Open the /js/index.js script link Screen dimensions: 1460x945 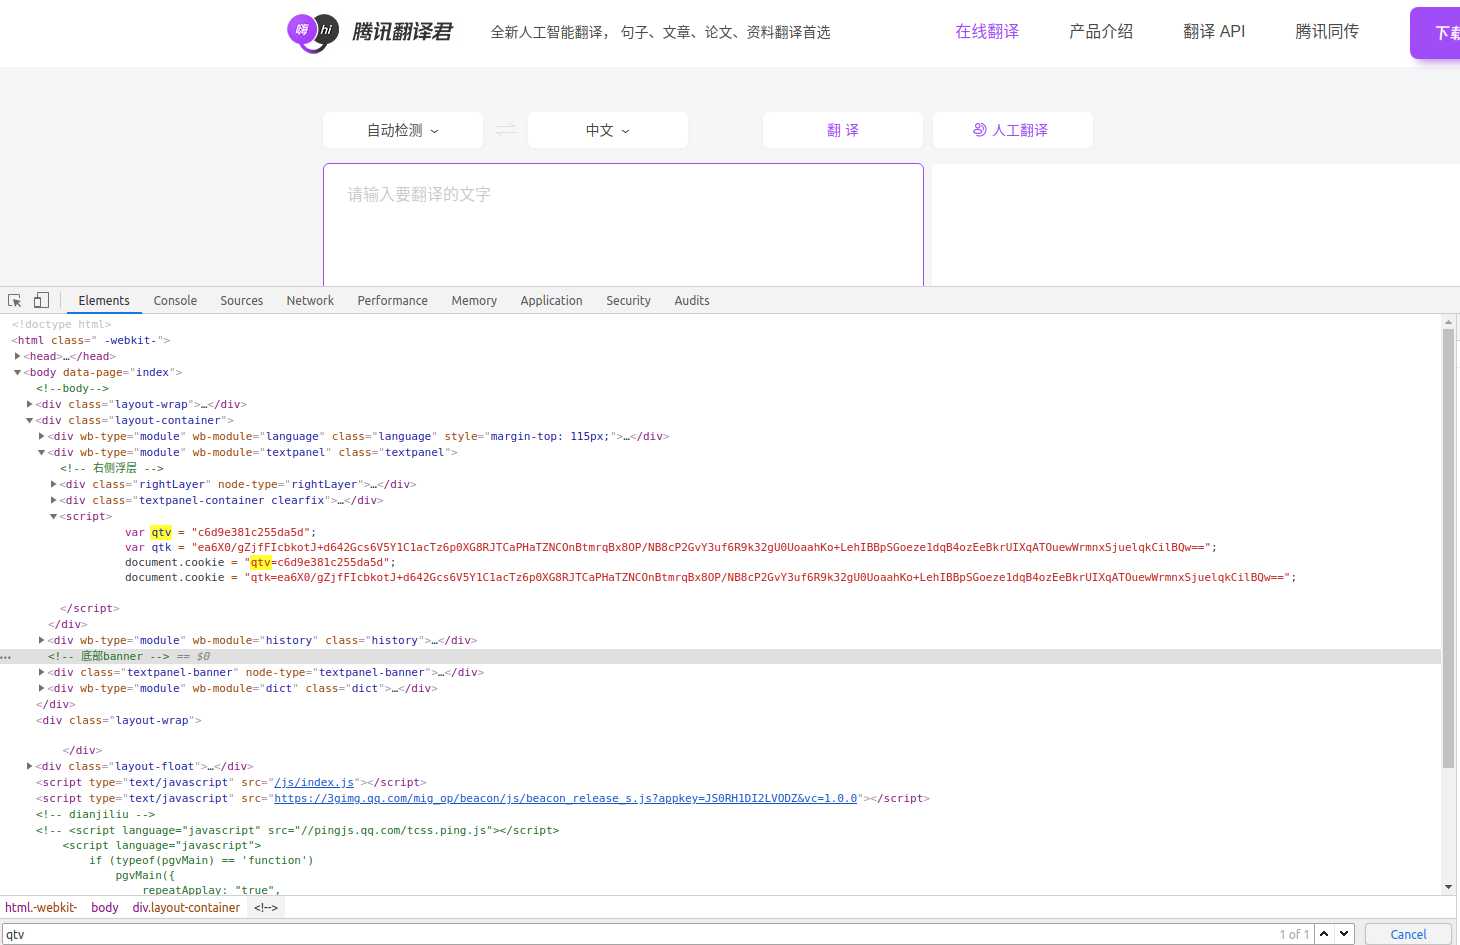tap(314, 783)
